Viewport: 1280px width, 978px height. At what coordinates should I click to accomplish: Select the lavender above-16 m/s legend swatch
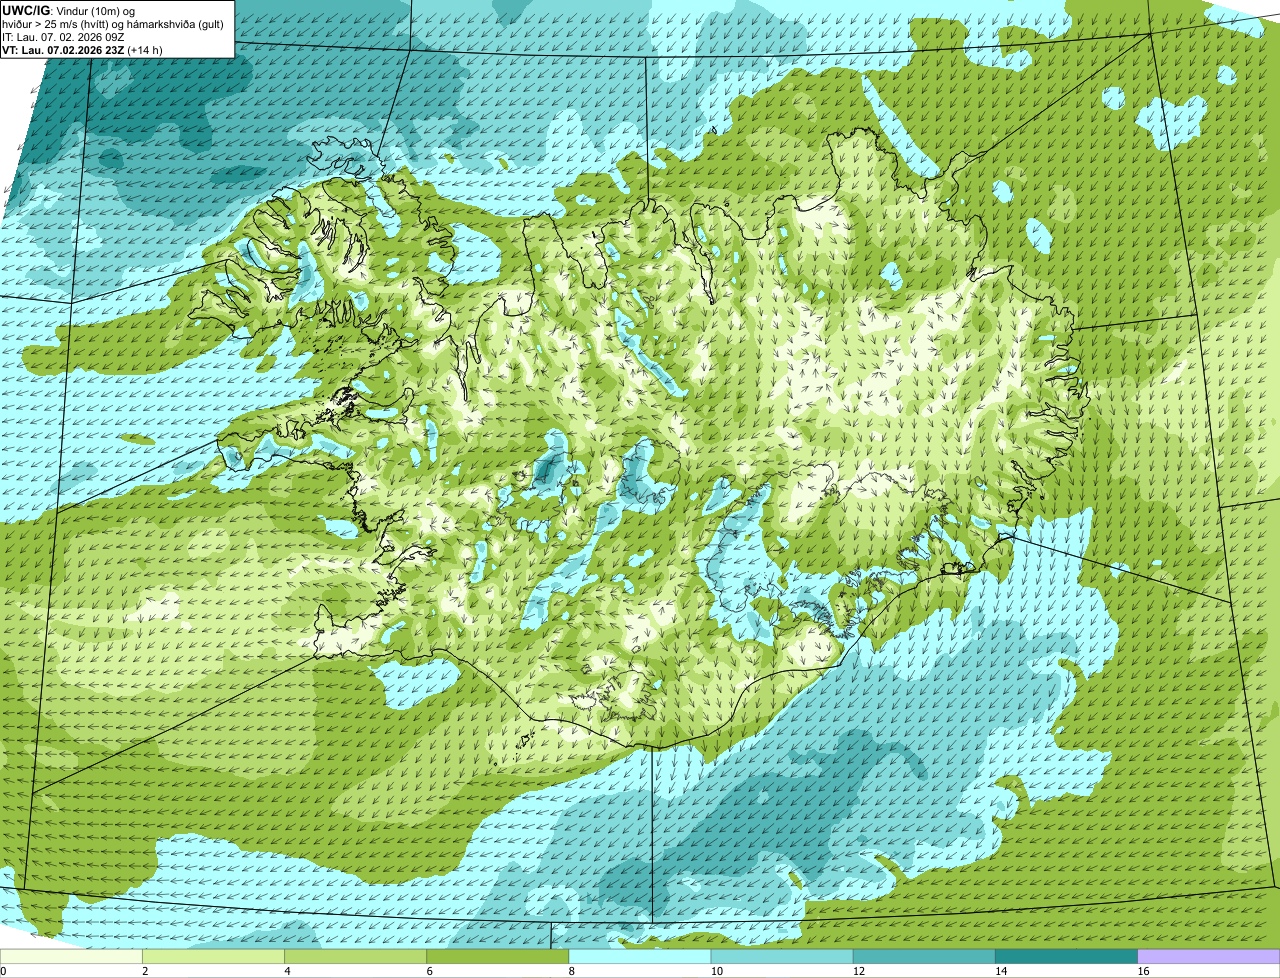tap(1209, 957)
